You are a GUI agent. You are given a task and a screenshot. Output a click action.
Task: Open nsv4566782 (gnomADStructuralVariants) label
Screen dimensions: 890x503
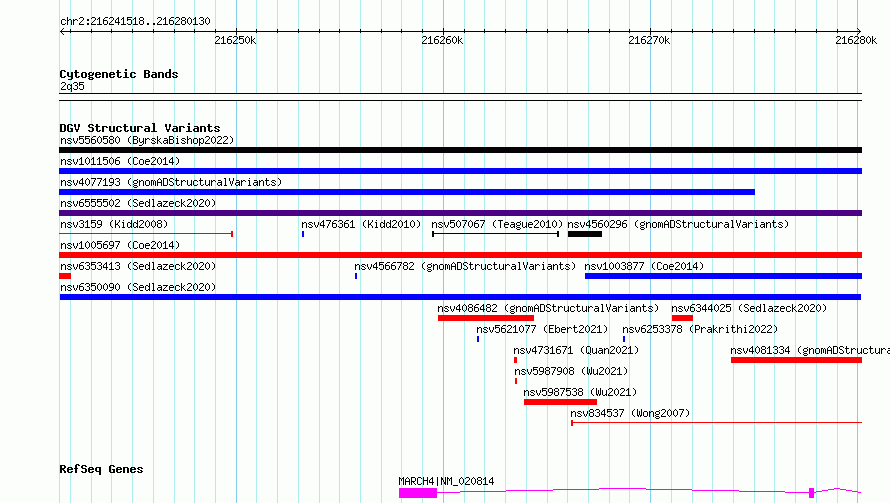click(x=465, y=266)
